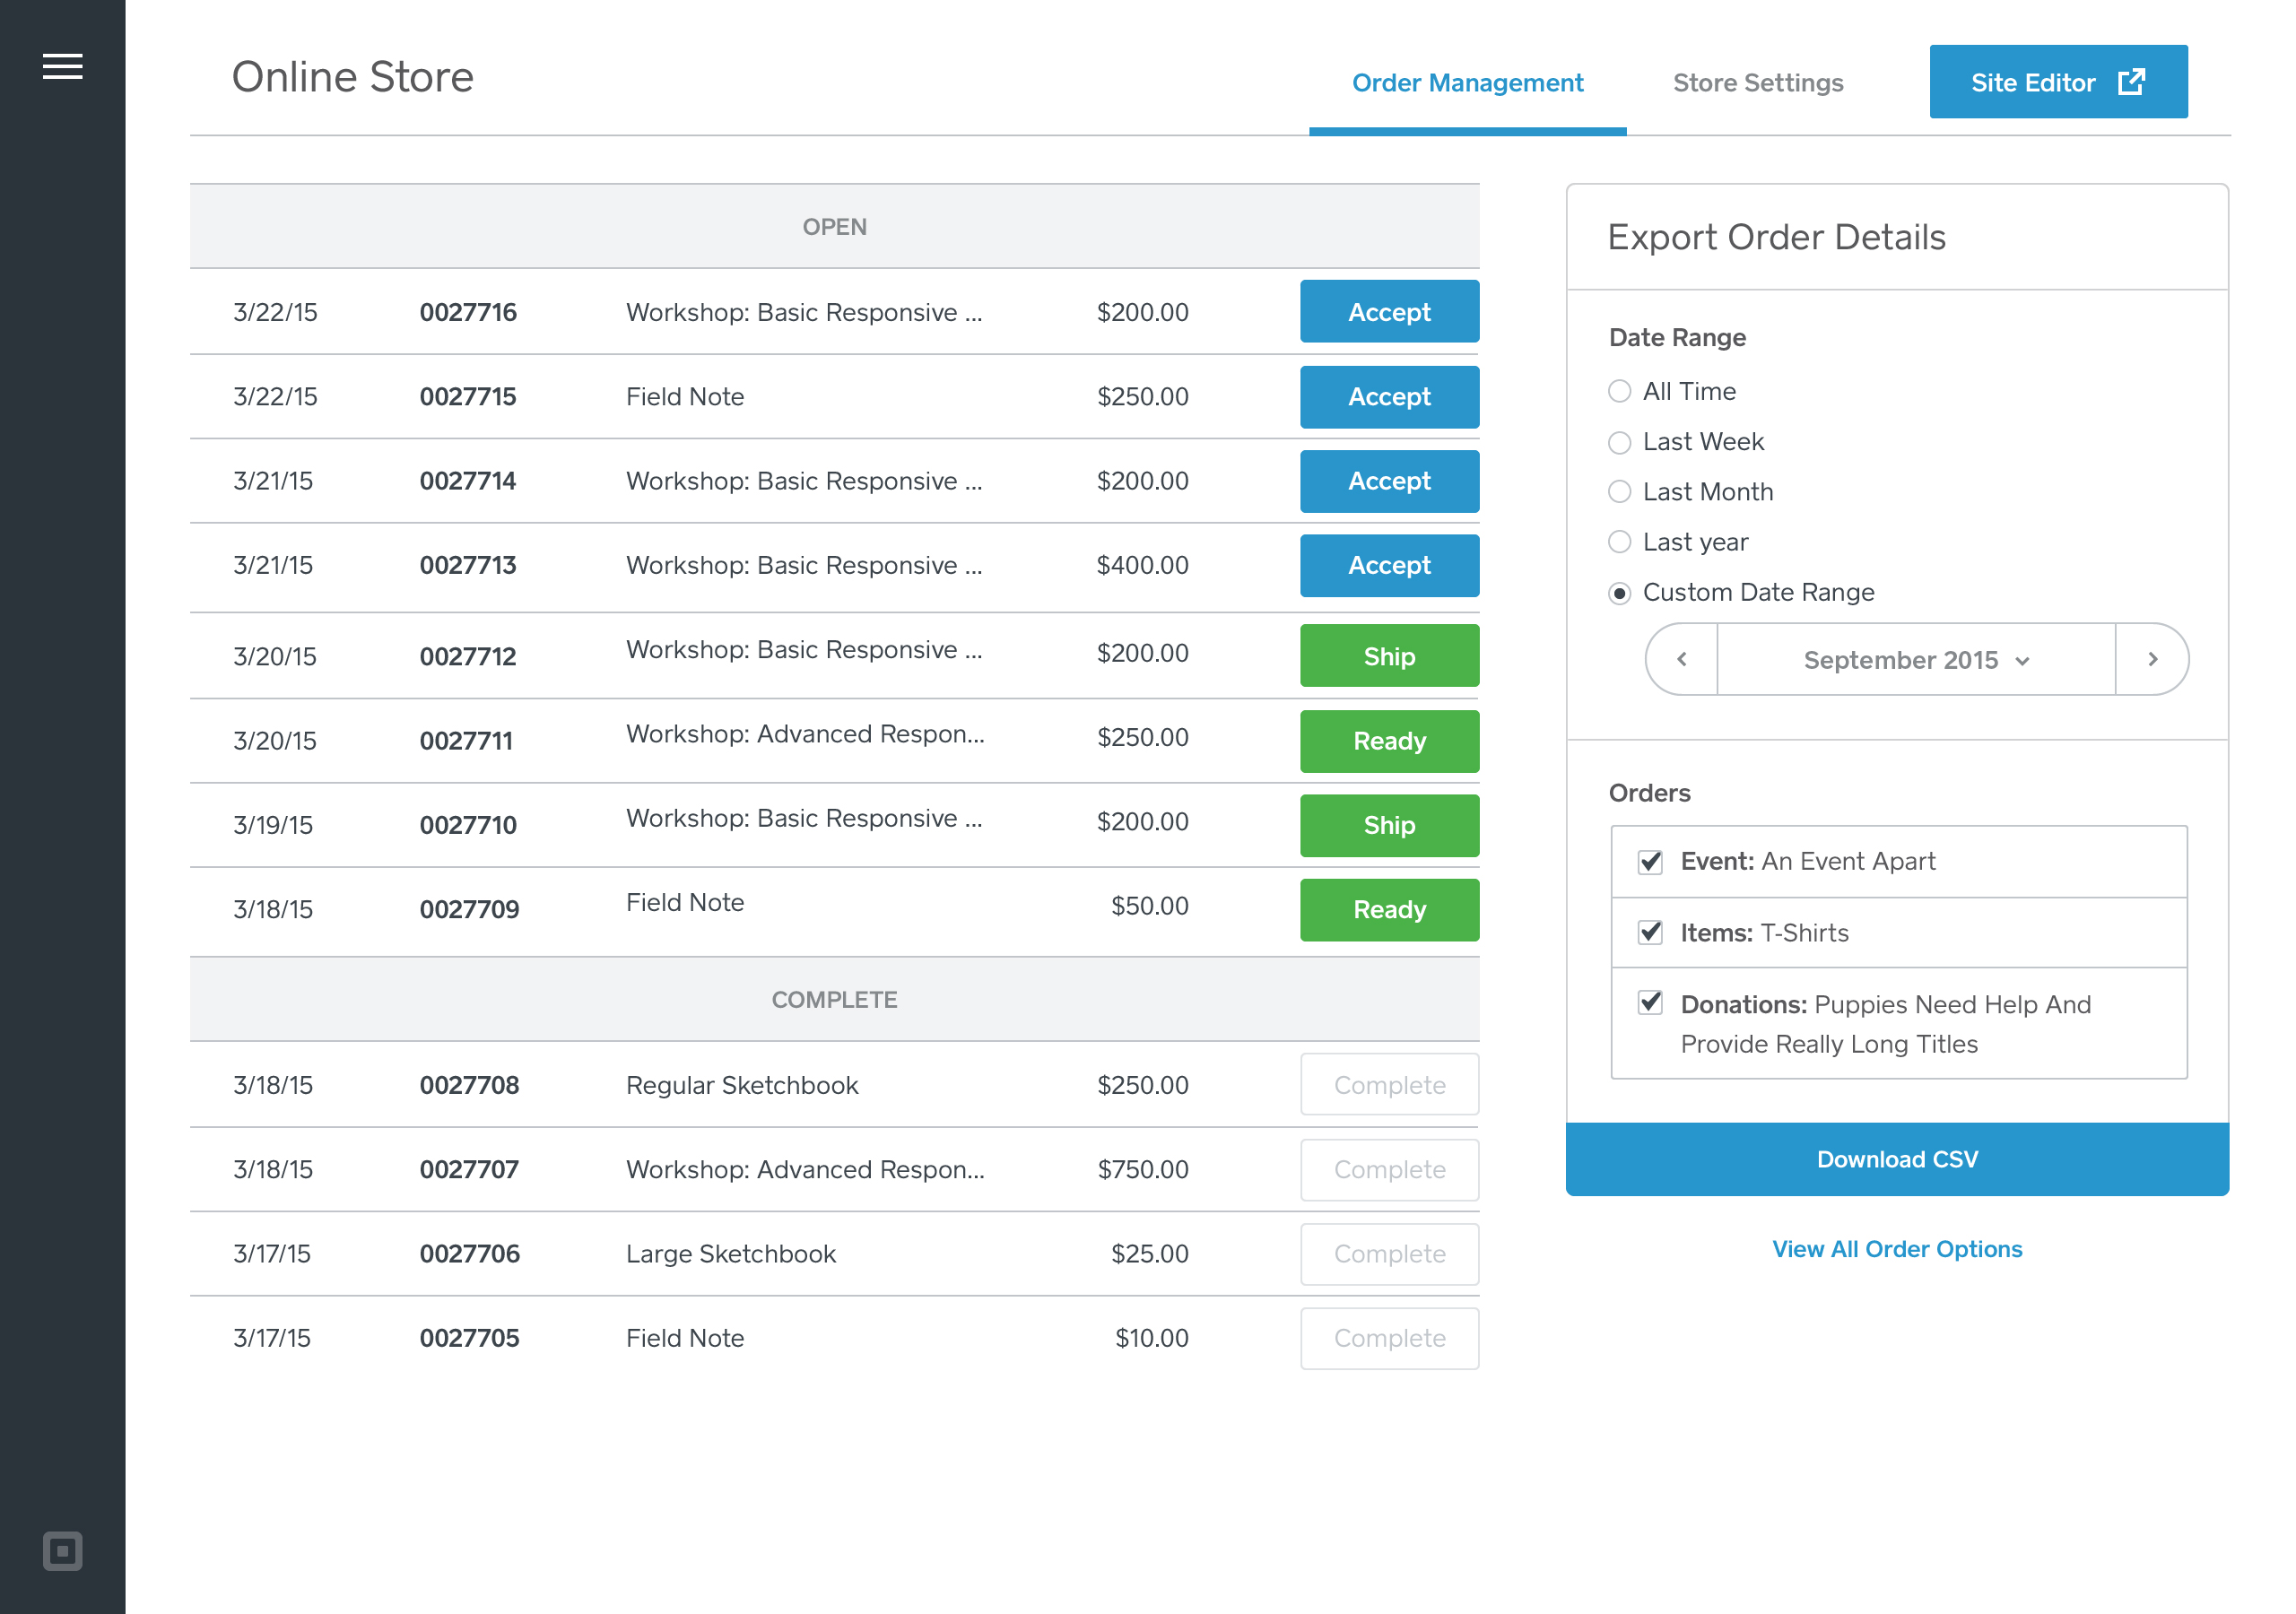The image size is (2296, 1614).
Task: Open the hamburger menu in sidebar
Action: tap(62, 67)
